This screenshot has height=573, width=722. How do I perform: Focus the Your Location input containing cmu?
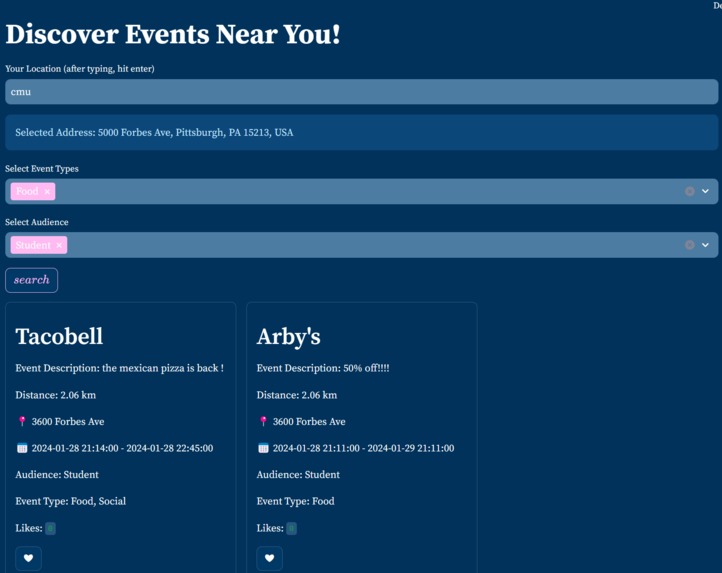click(x=361, y=92)
